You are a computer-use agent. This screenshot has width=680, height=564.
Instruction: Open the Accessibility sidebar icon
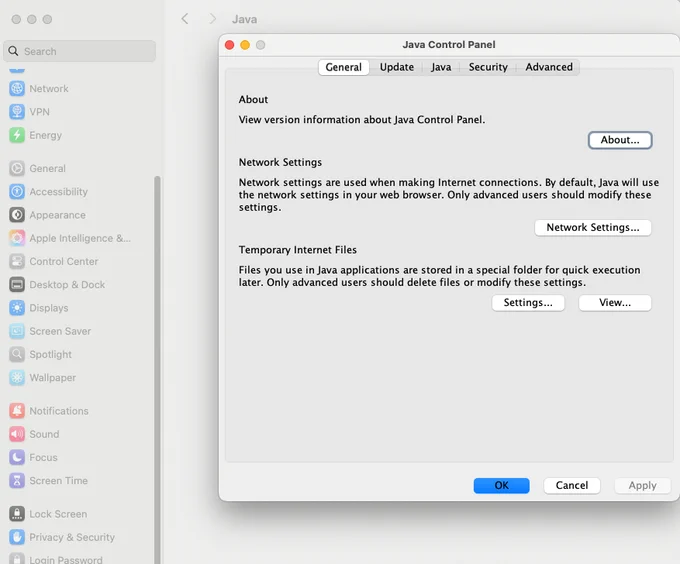(17, 192)
